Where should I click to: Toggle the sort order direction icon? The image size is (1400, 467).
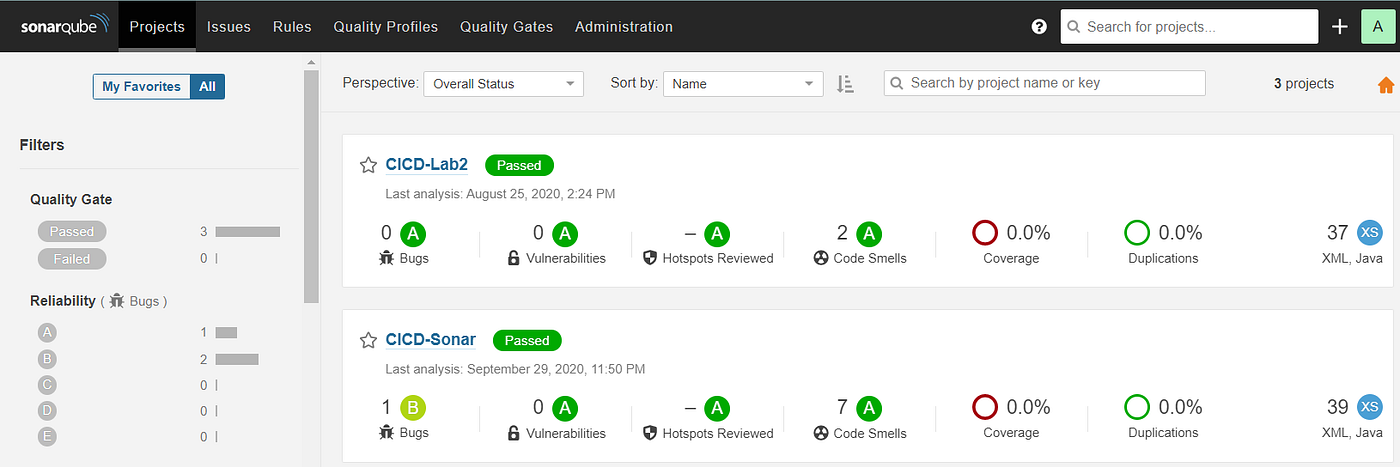pos(845,84)
